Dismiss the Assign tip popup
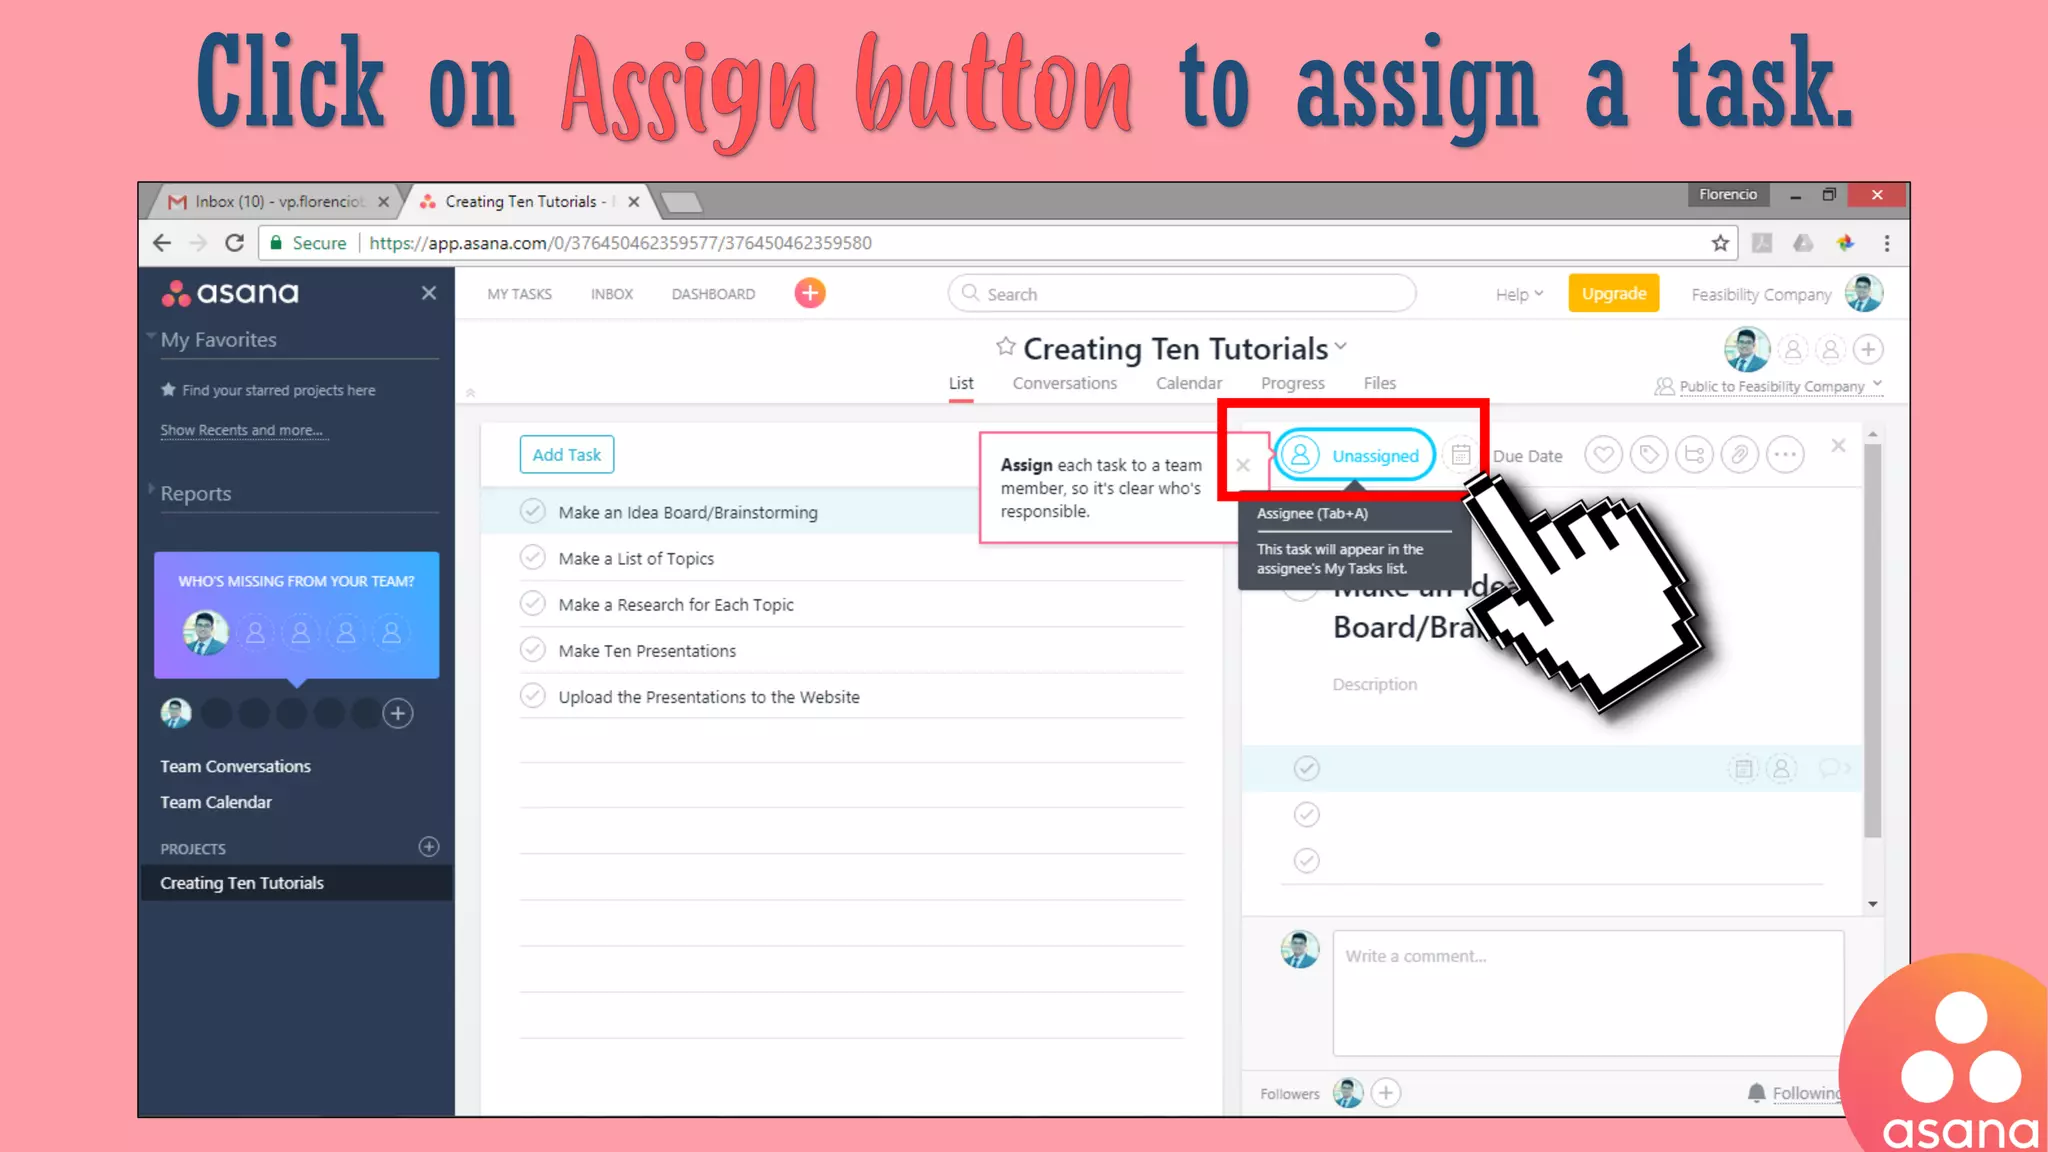 pyautogui.click(x=1243, y=465)
